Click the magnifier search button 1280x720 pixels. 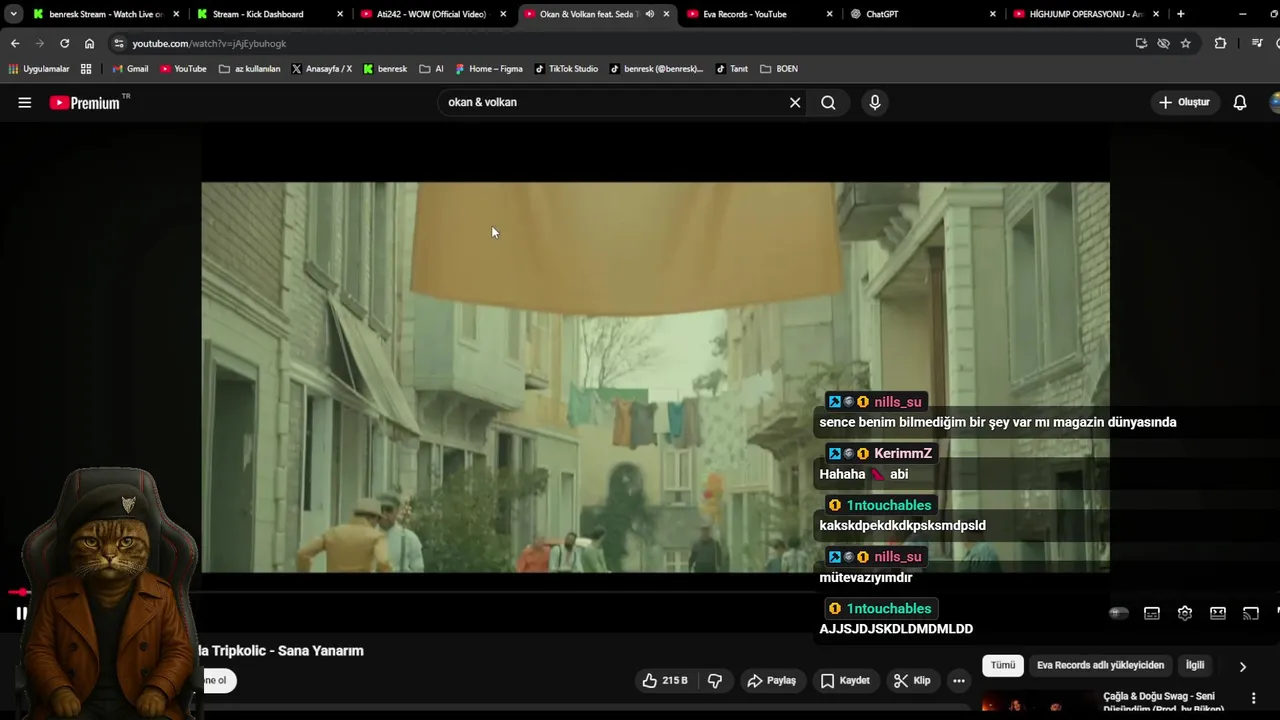[828, 102]
